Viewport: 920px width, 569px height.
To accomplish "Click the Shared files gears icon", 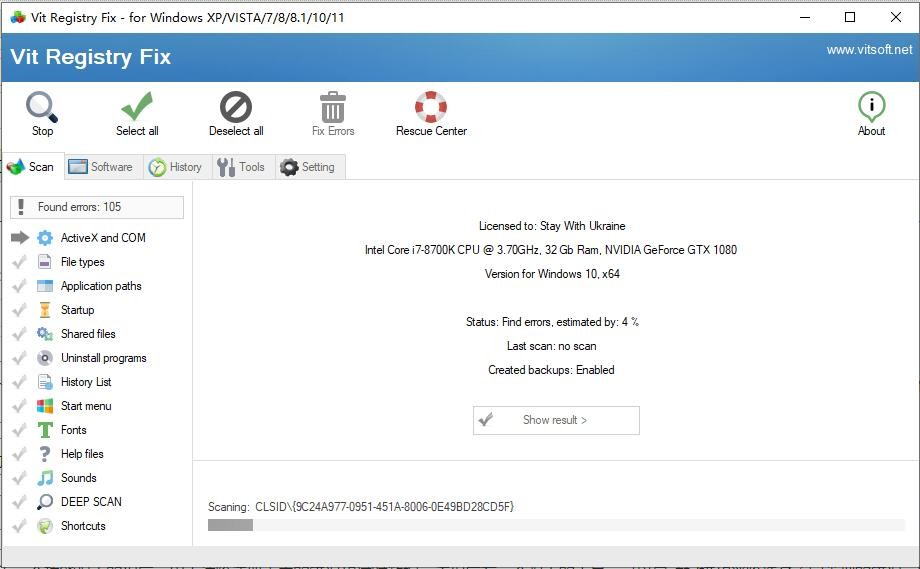I will point(45,334).
